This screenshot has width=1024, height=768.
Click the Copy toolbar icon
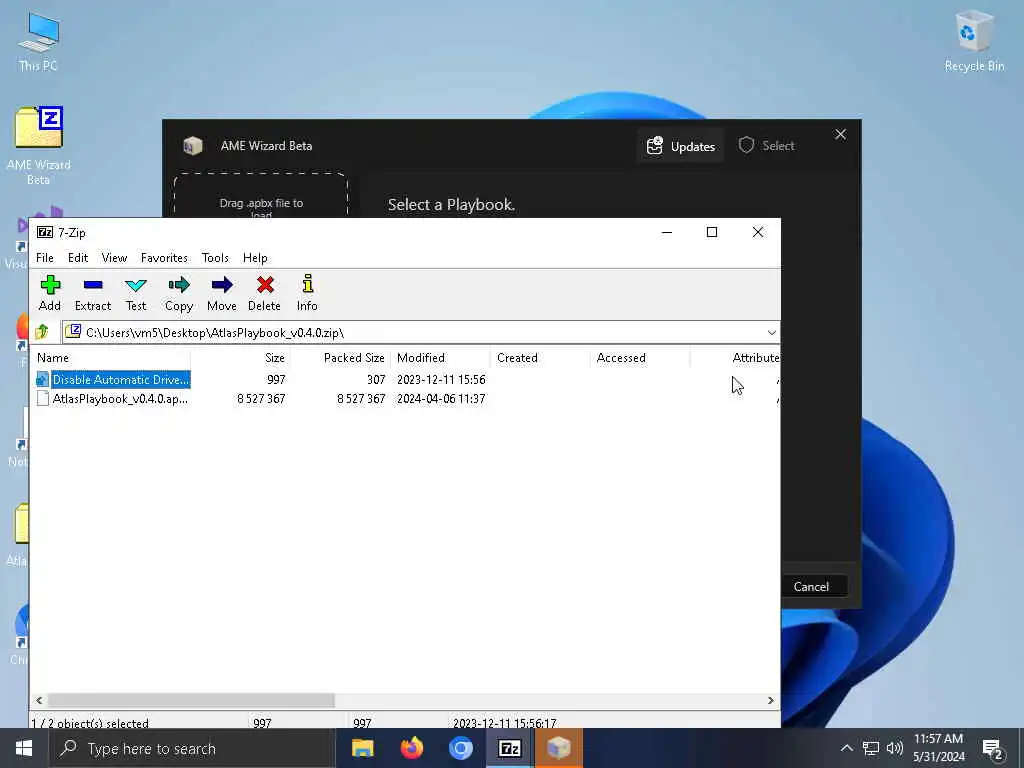click(x=179, y=293)
